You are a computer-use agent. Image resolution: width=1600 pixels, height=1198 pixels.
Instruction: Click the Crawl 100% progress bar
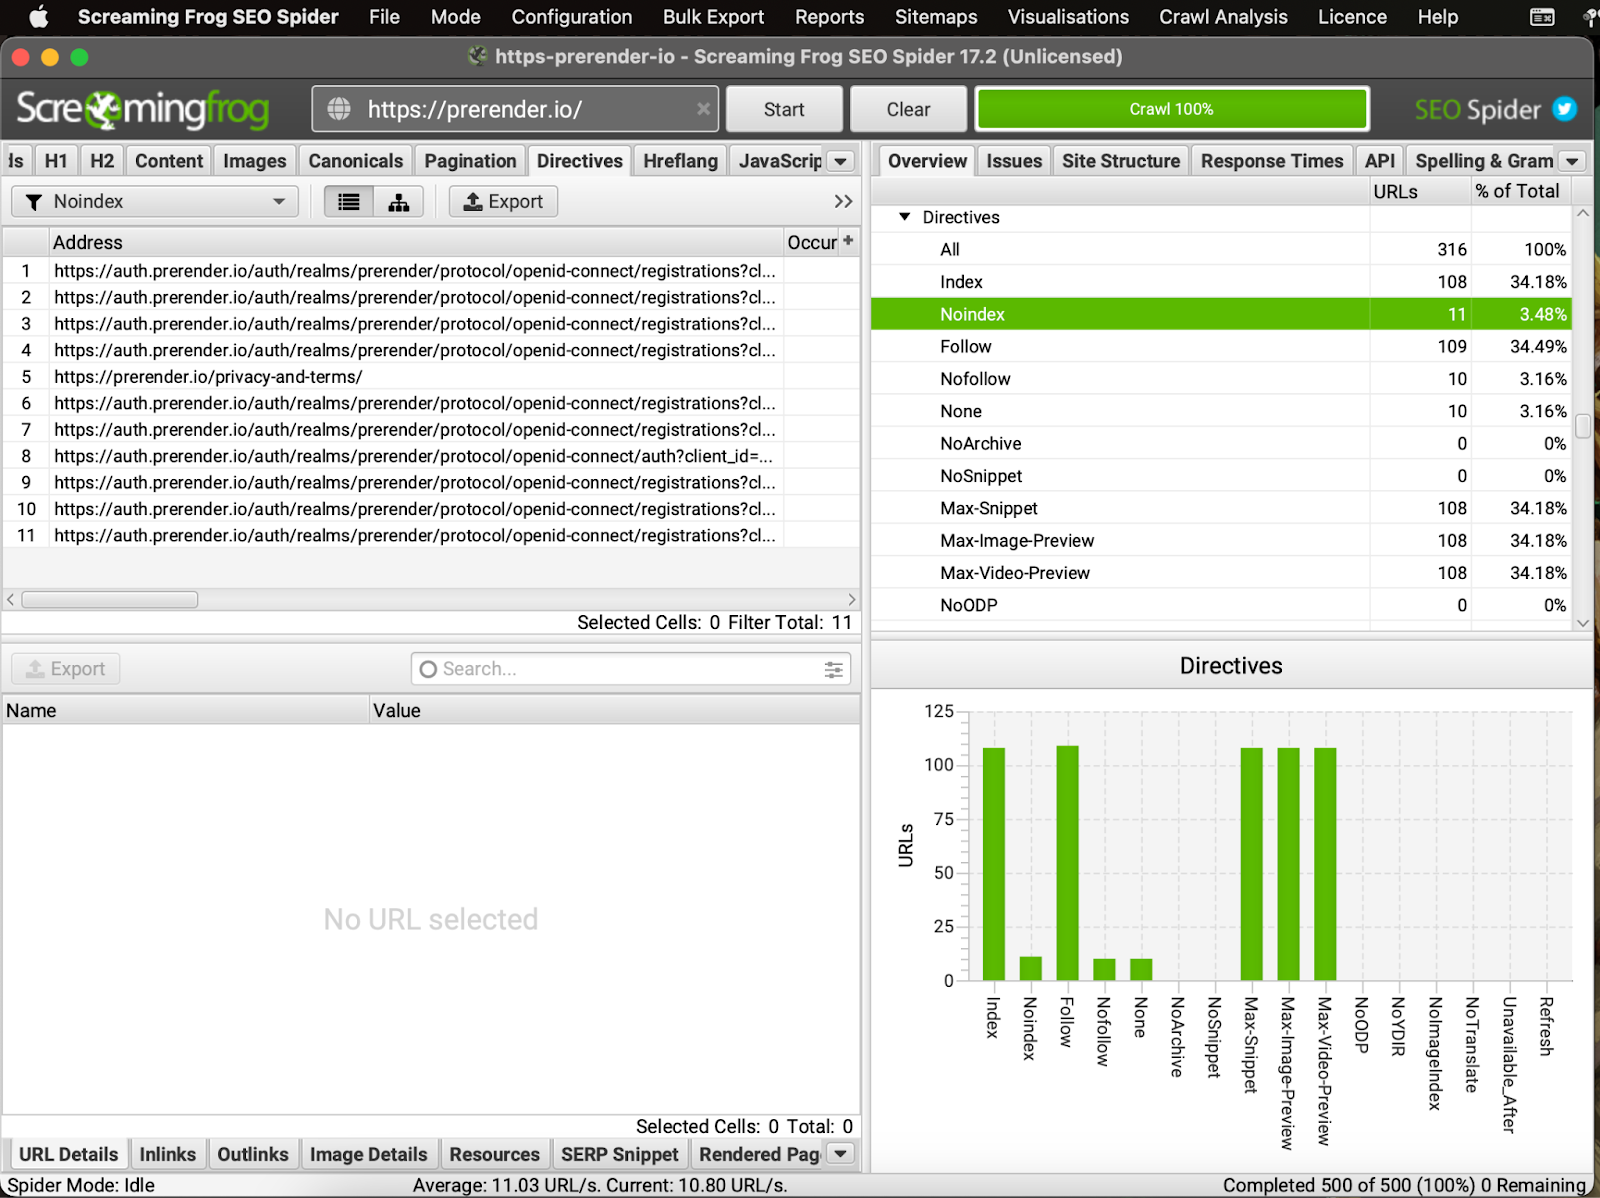pos(1172,109)
